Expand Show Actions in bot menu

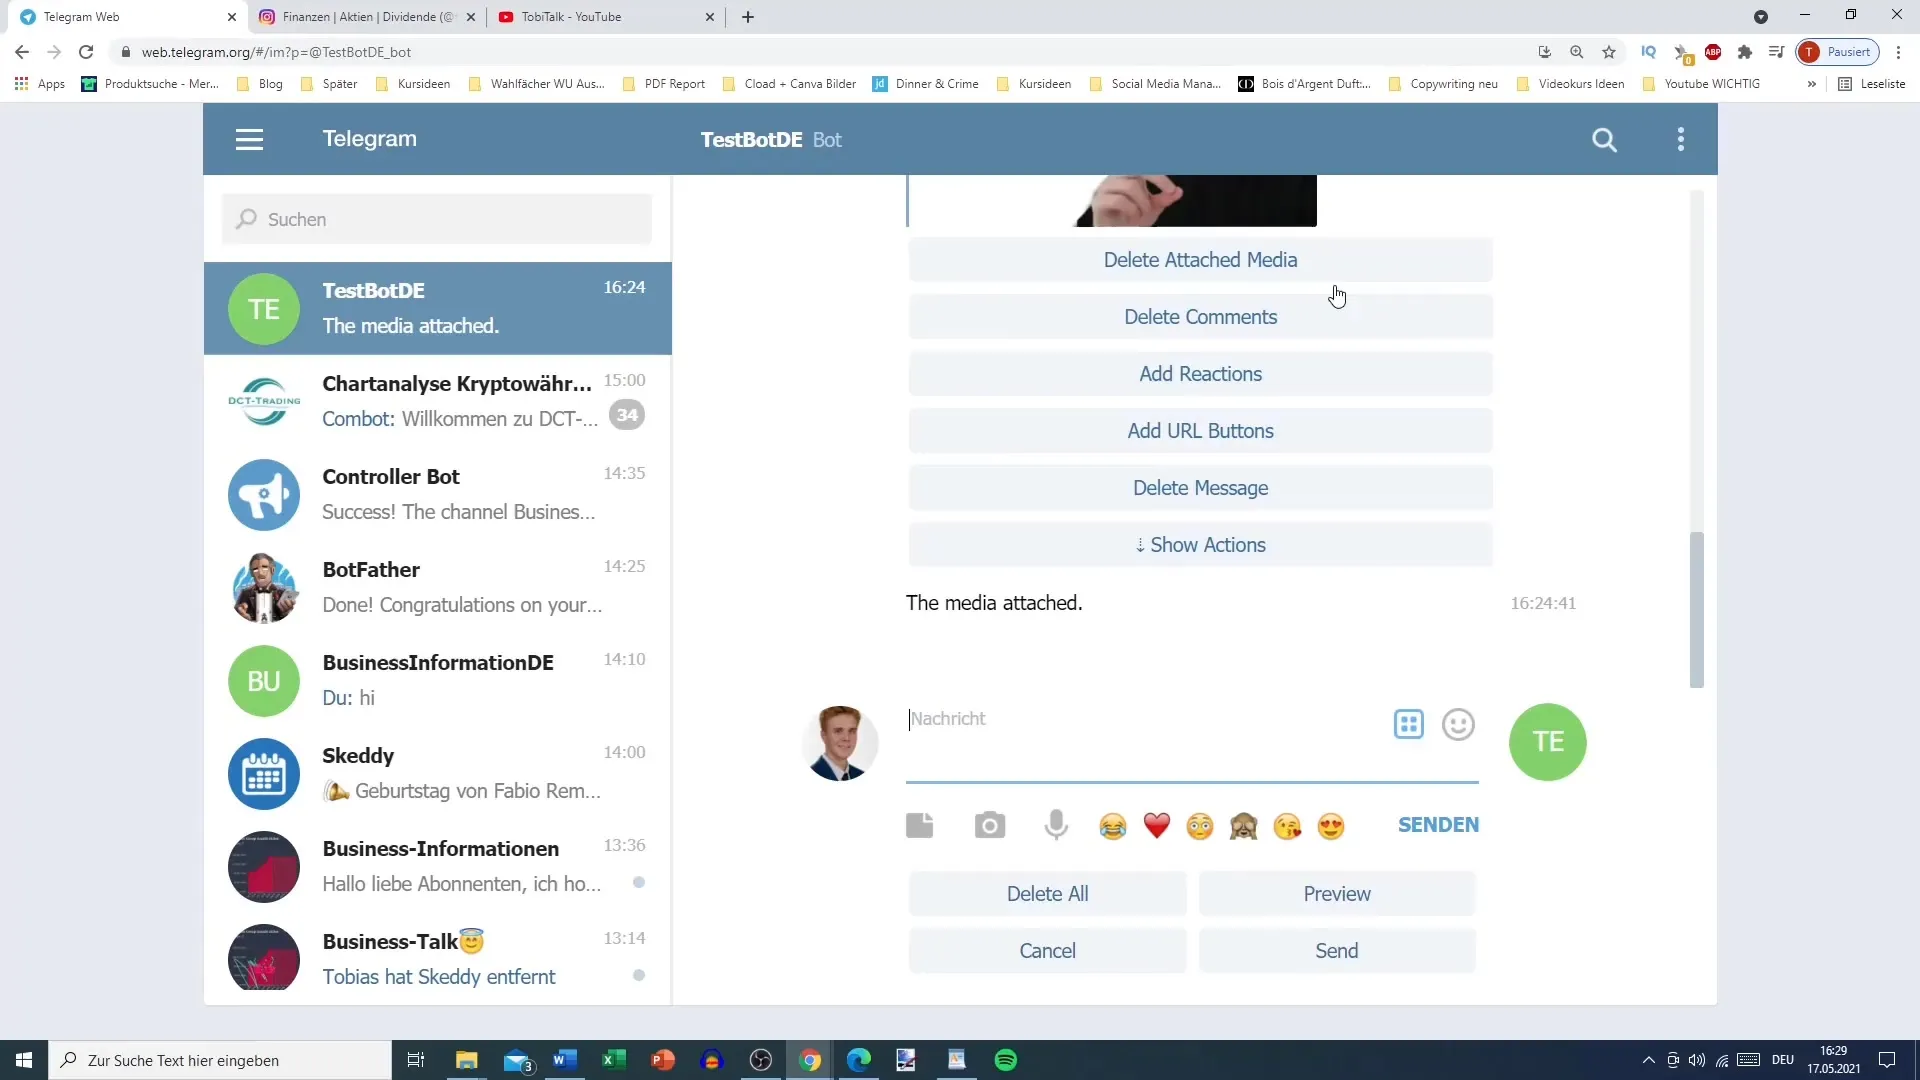pos(1200,543)
